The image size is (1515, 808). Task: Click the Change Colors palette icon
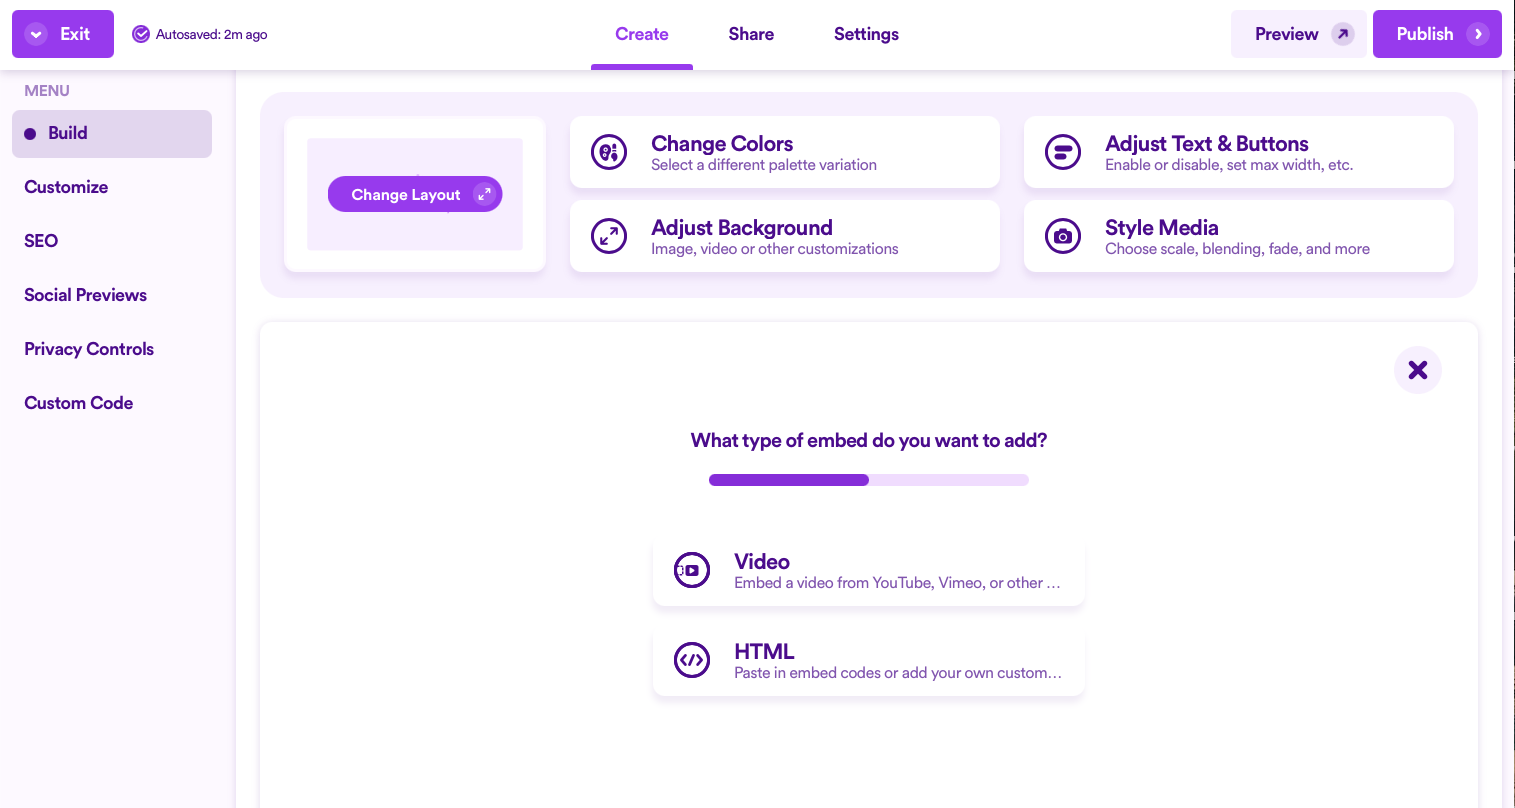coord(609,152)
